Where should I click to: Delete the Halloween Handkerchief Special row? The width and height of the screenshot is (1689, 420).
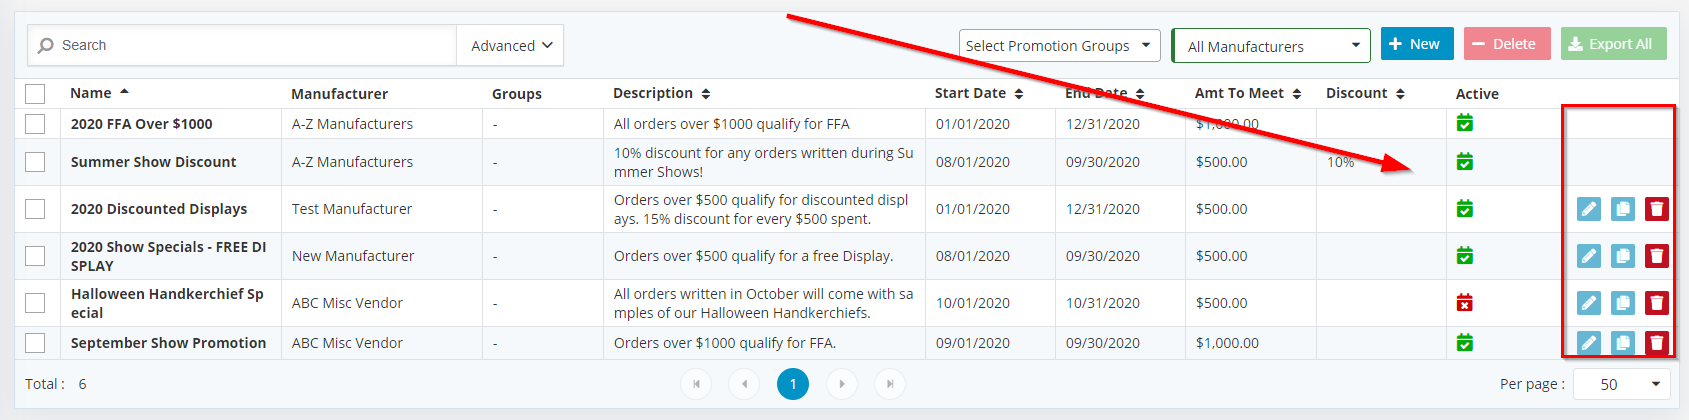tap(1657, 303)
